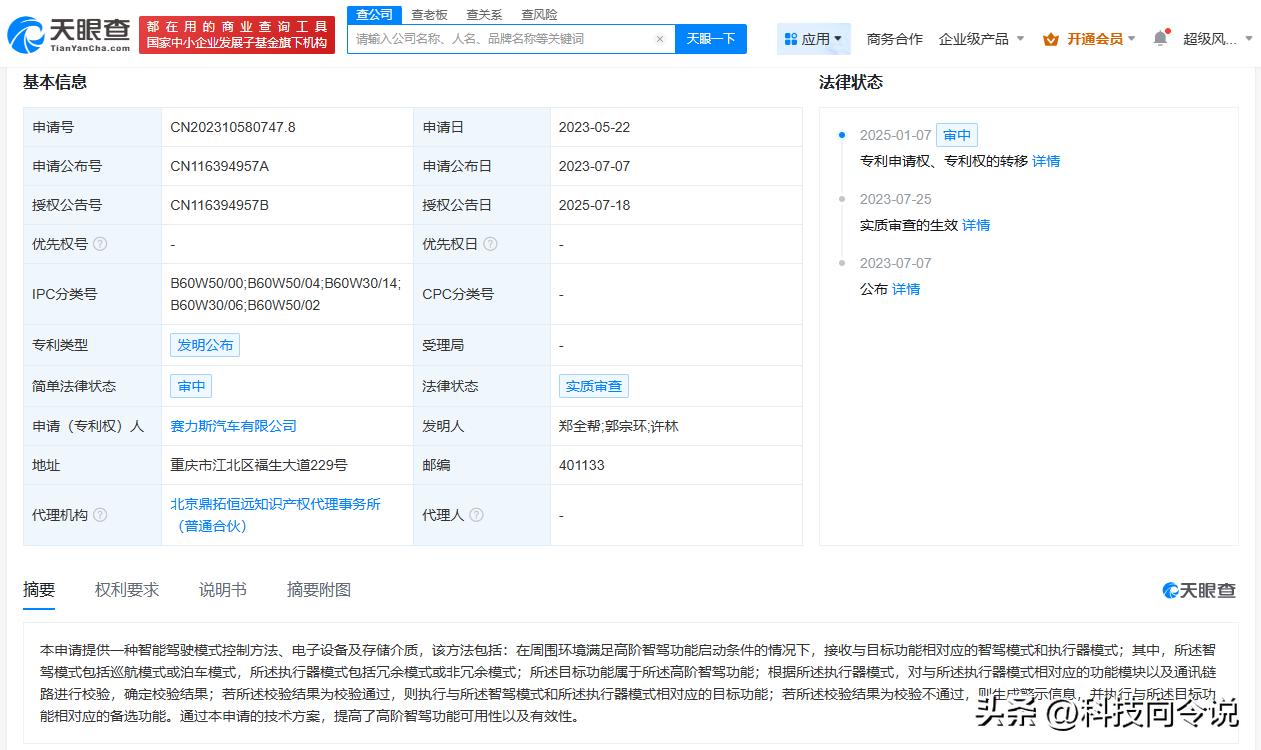The width and height of the screenshot is (1261, 750).
Task: View 详情 for 实质审查的生效 entry
Action: pos(976,225)
